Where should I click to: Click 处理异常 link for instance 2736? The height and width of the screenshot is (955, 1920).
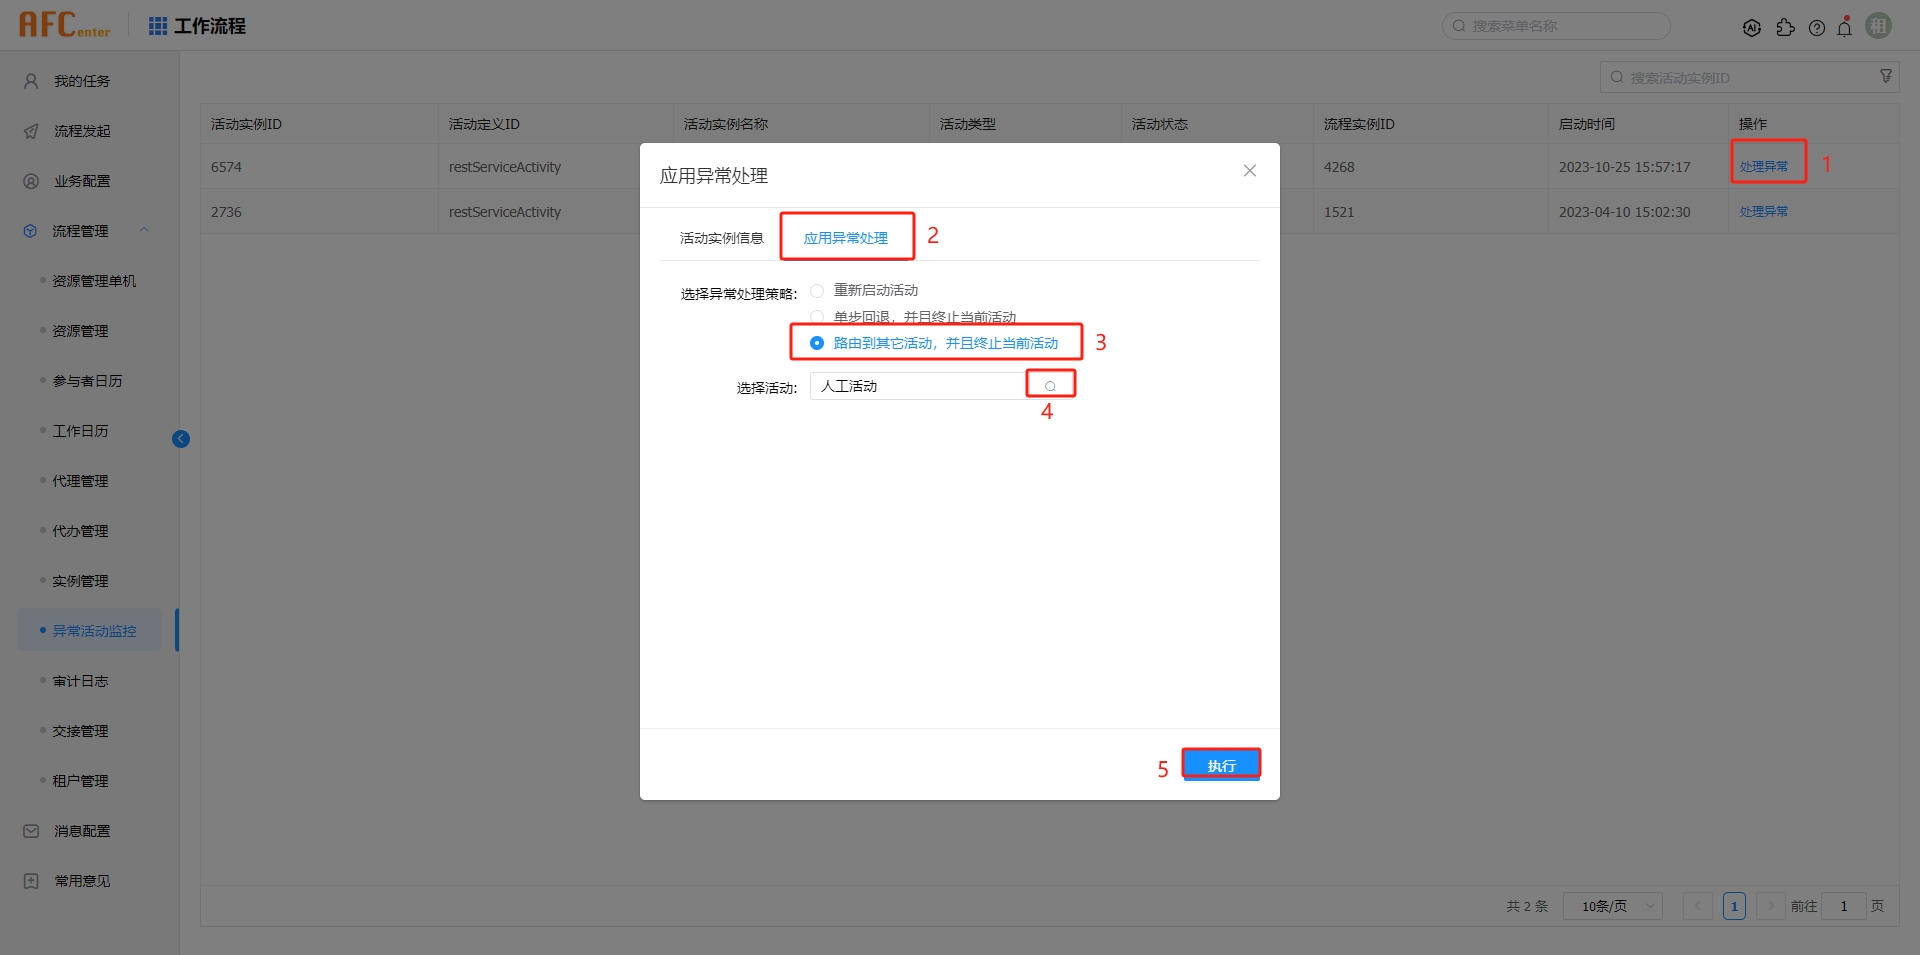1763,212
